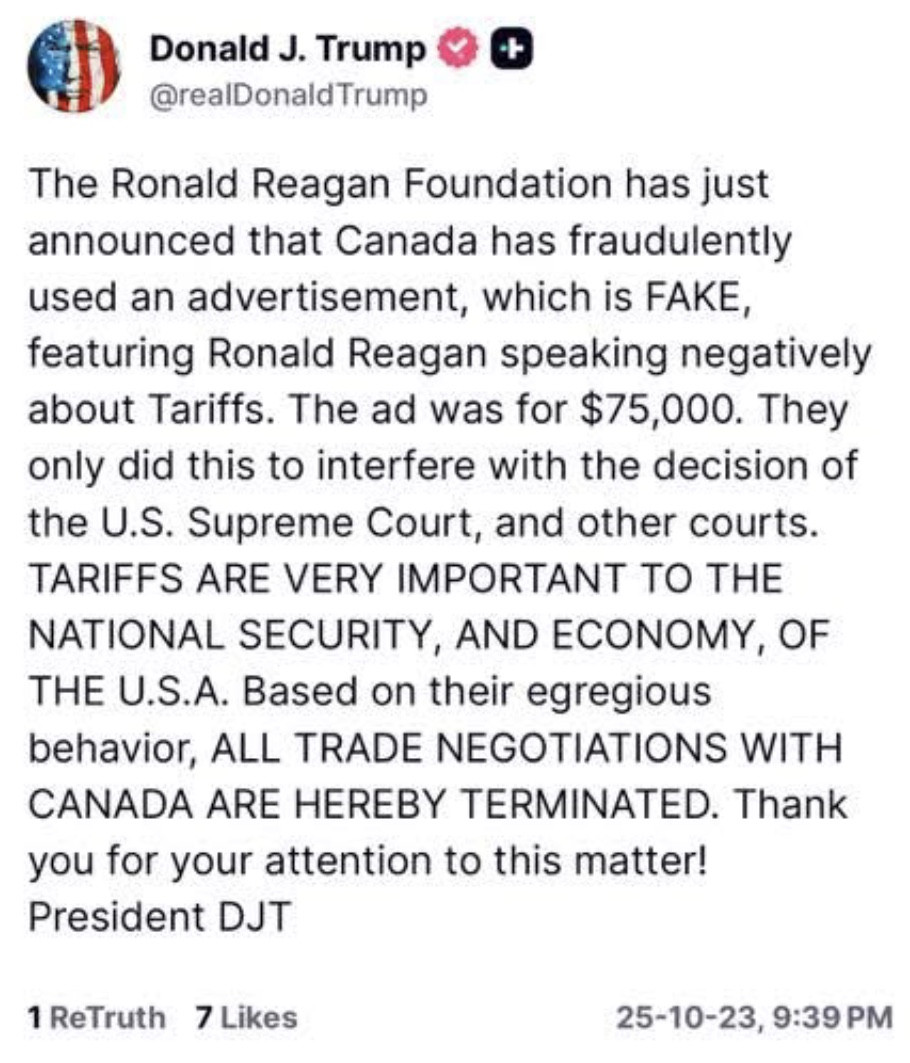Click the number 1 before ReTruth
Image resolution: width=910 pixels, height=1063 pixels.
pyautogui.click(x=36, y=1018)
